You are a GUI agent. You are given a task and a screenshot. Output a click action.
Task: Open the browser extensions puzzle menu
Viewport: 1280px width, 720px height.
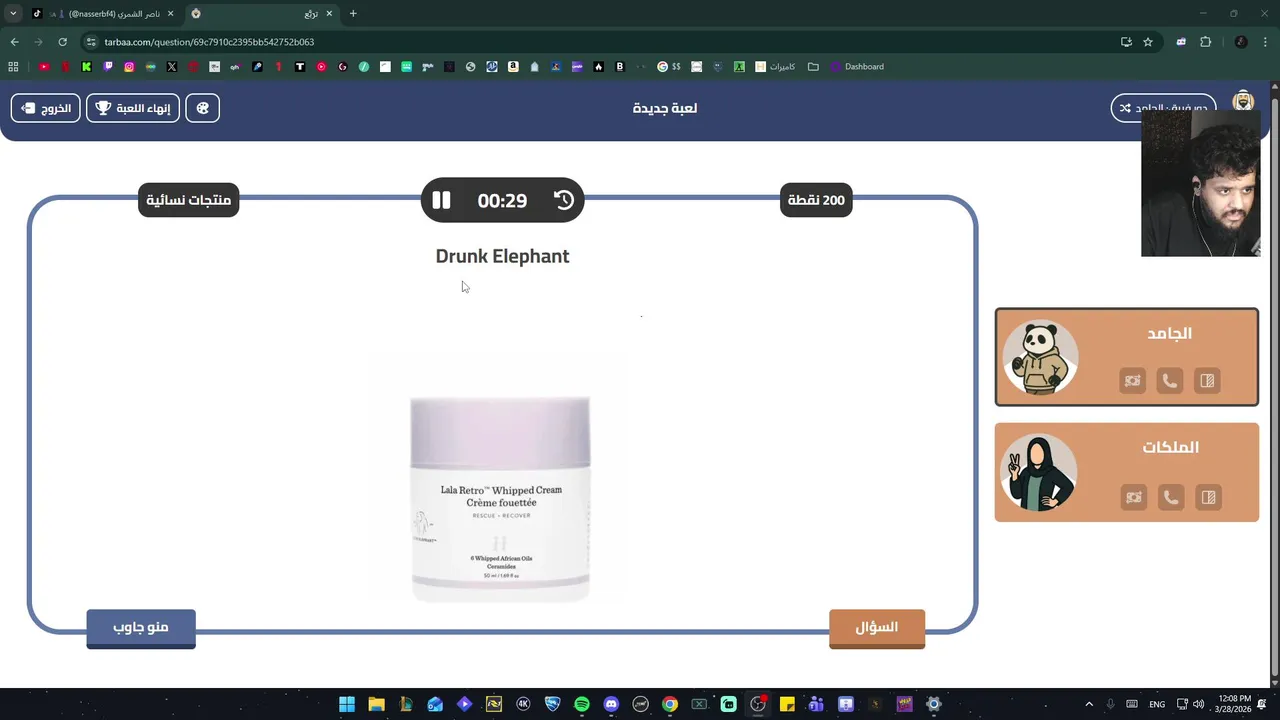1205,42
